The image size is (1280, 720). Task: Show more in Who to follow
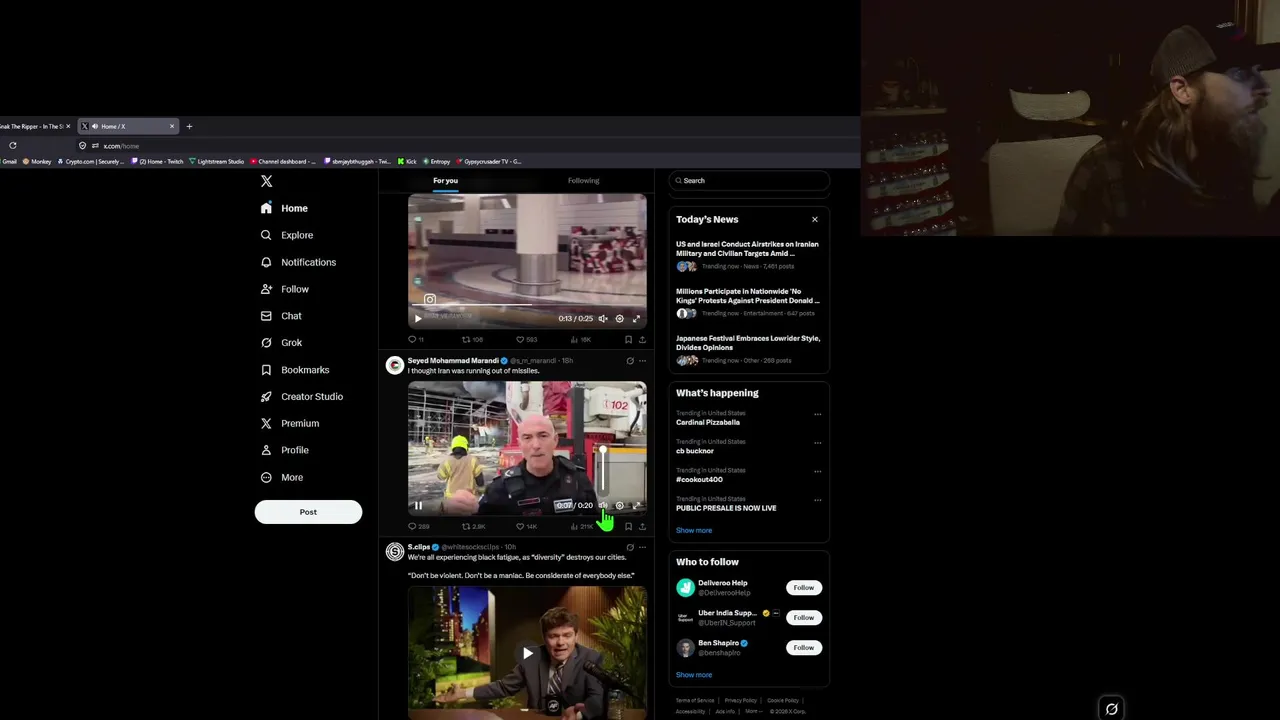(694, 674)
